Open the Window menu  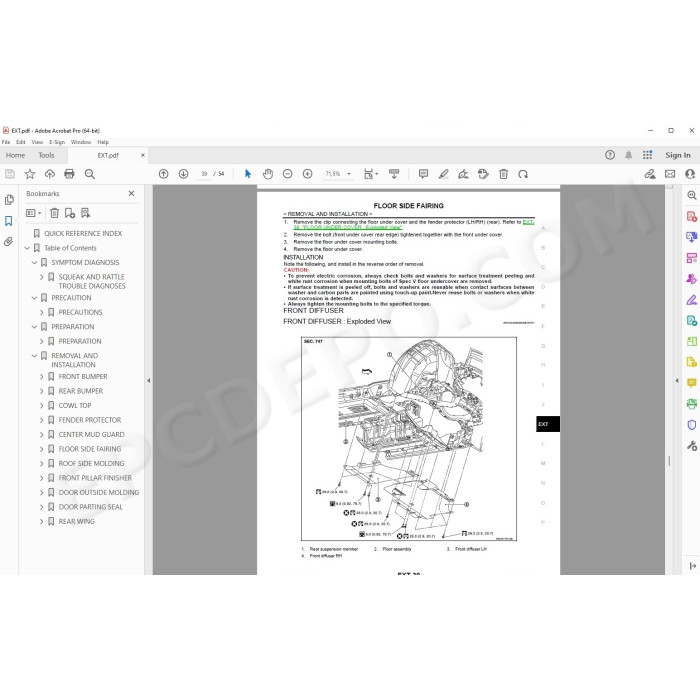[x=81, y=142]
